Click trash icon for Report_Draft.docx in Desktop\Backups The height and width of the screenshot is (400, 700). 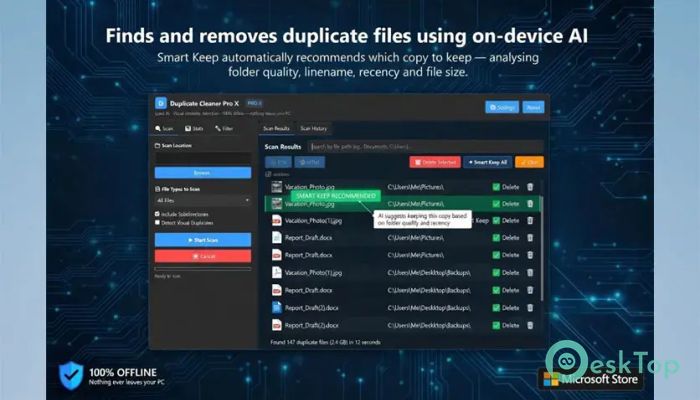point(530,290)
